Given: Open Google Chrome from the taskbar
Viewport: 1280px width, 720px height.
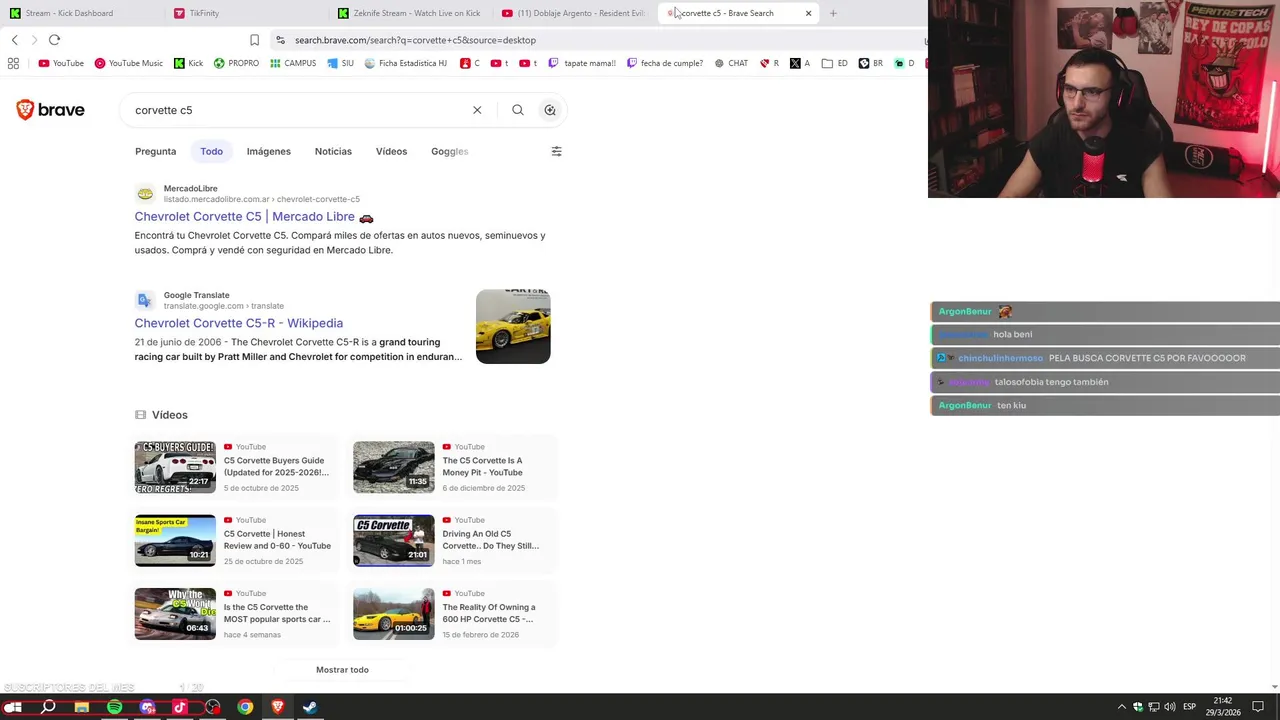Looking at the screenshot, I should (x=245, y=707).
